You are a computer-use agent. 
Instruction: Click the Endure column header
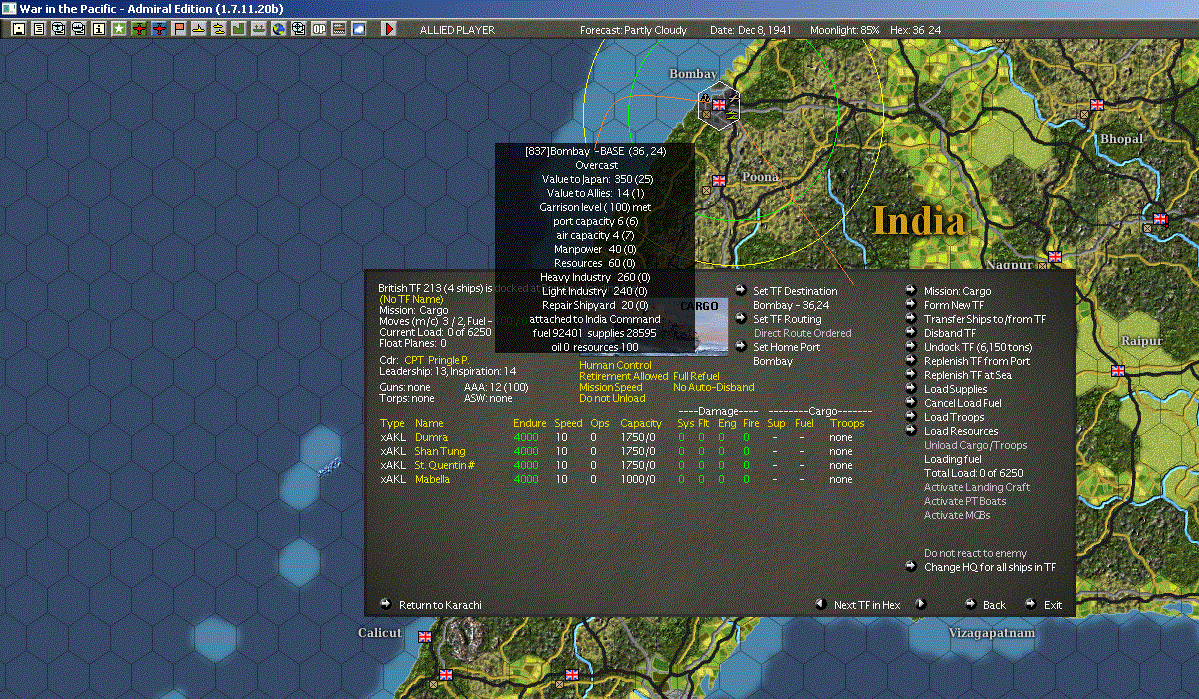click(529, 423)
